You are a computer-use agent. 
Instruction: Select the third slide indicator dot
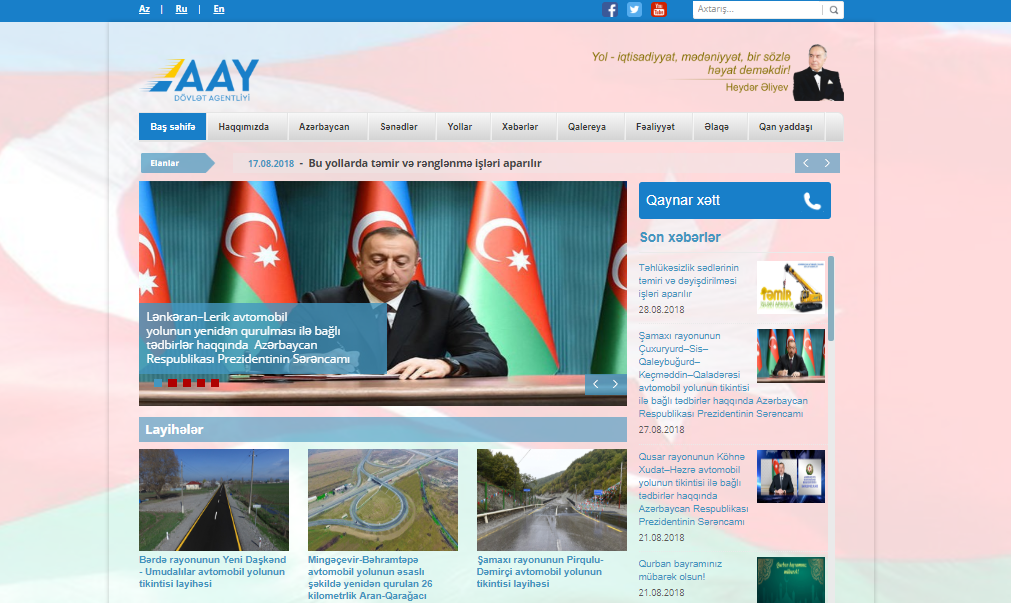coord(186,382)
